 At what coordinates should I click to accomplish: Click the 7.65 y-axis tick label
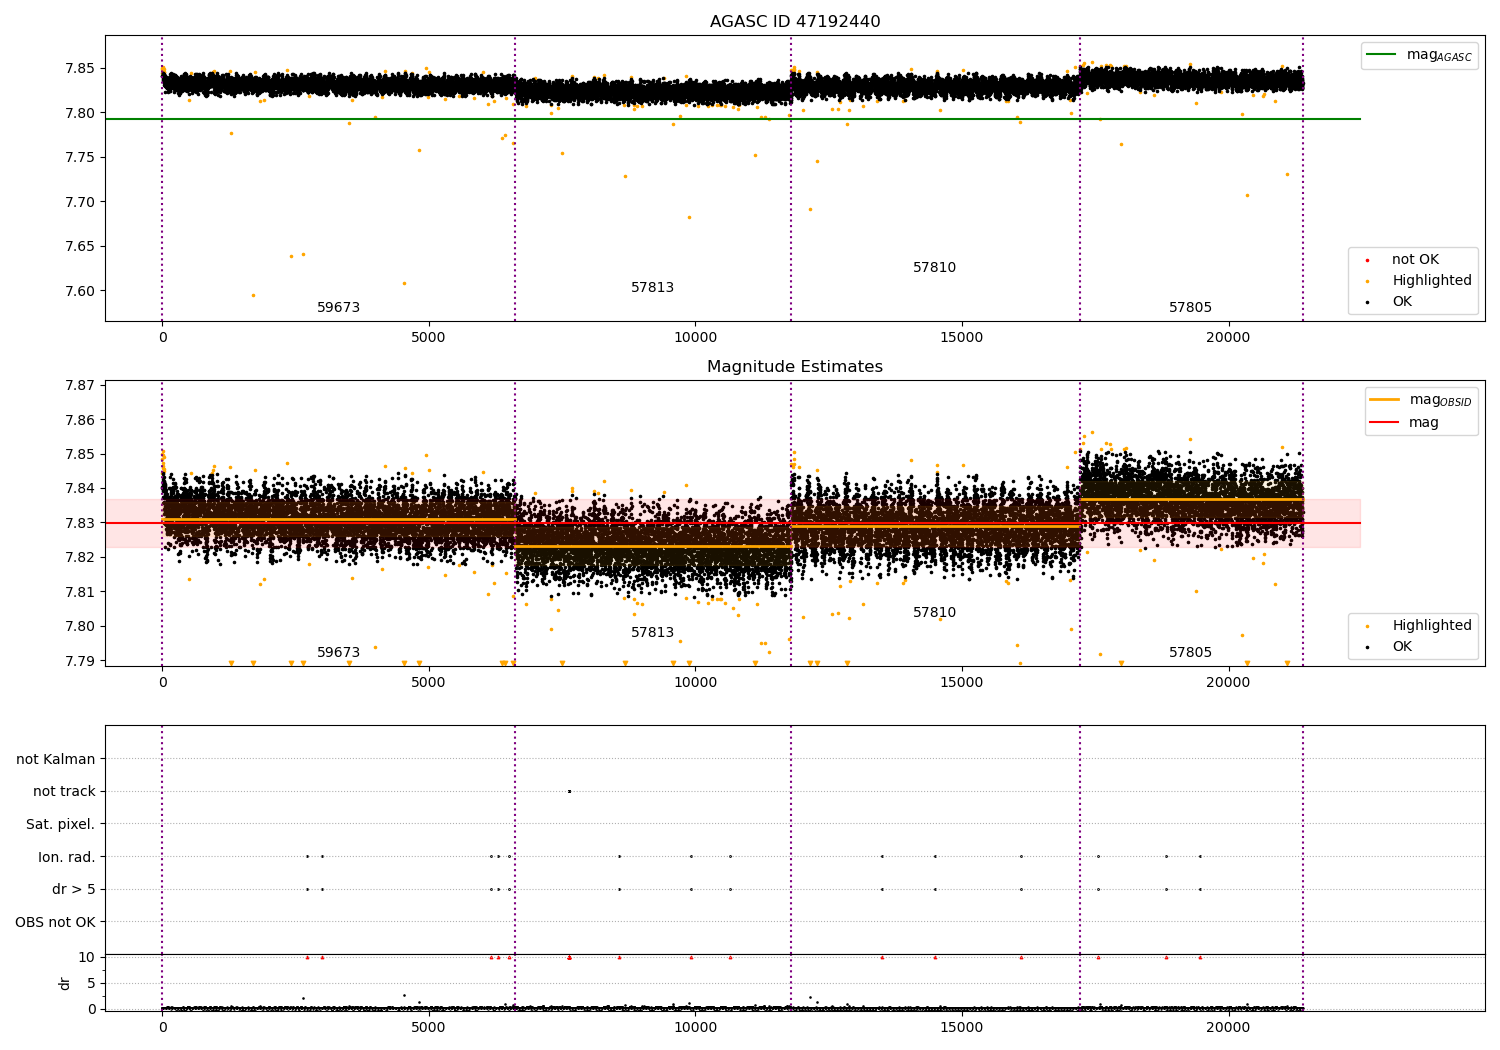(80, 247)
